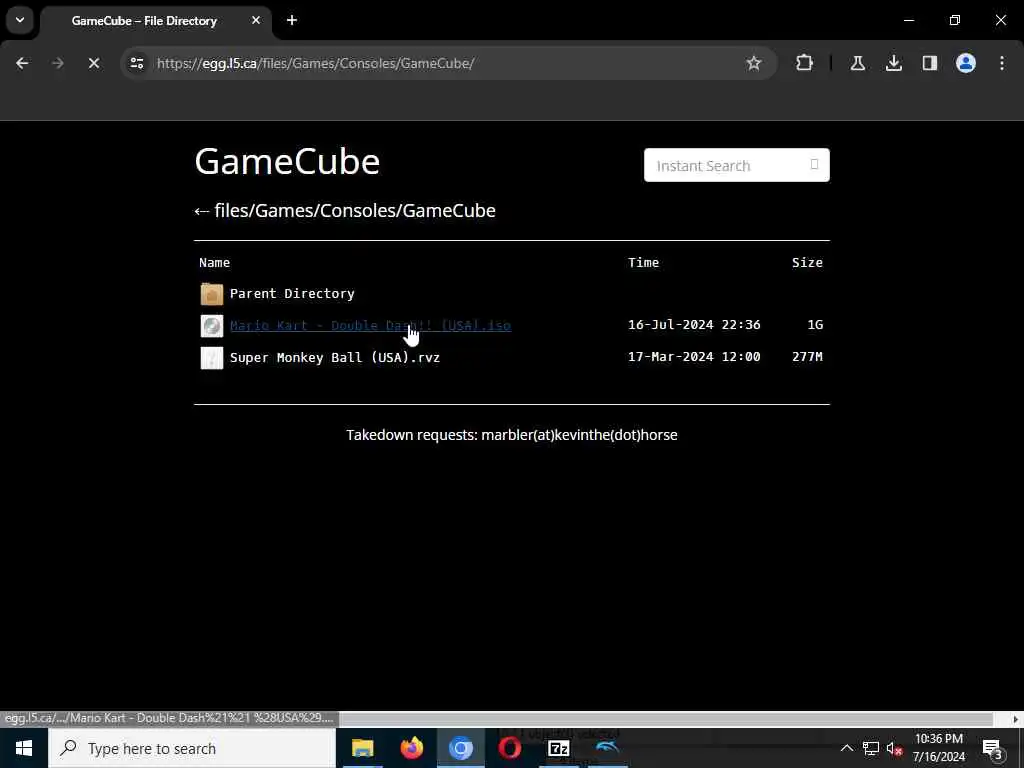Select the 17-Mar-2024 12:00 timestamp
The width and height of the screenshot is (1024, 768).
point(694,357)
